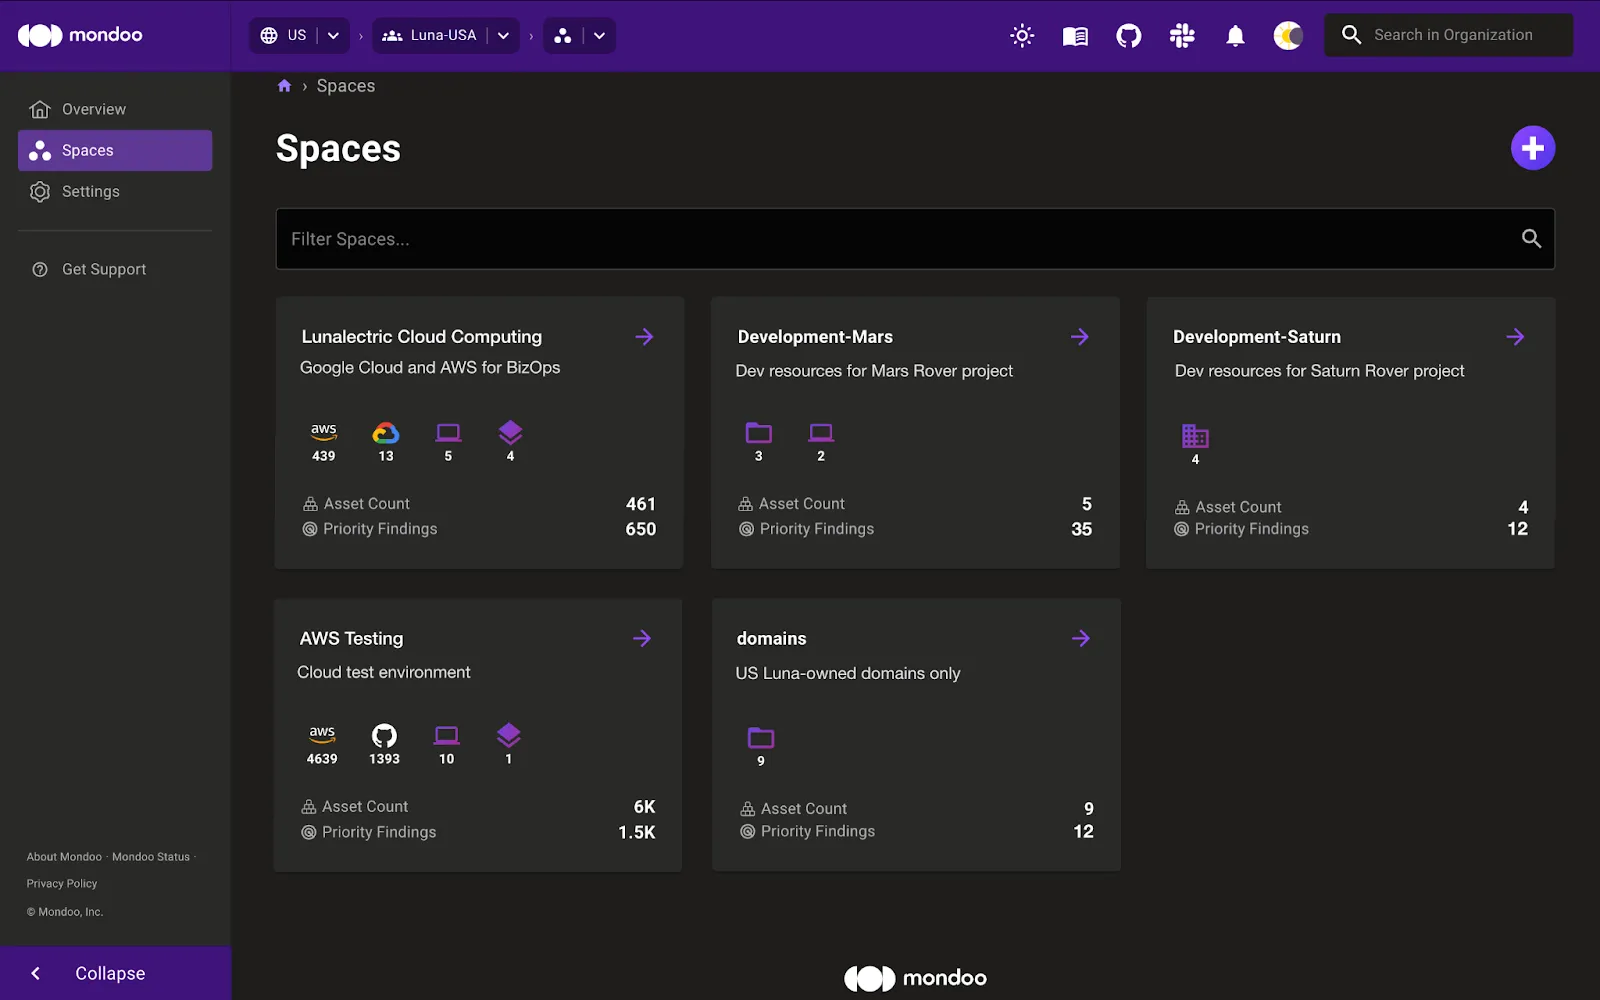1600x1000 pixels.
Task: Click the Lunalectric Cloud Computing title
Action: [422, 337]
